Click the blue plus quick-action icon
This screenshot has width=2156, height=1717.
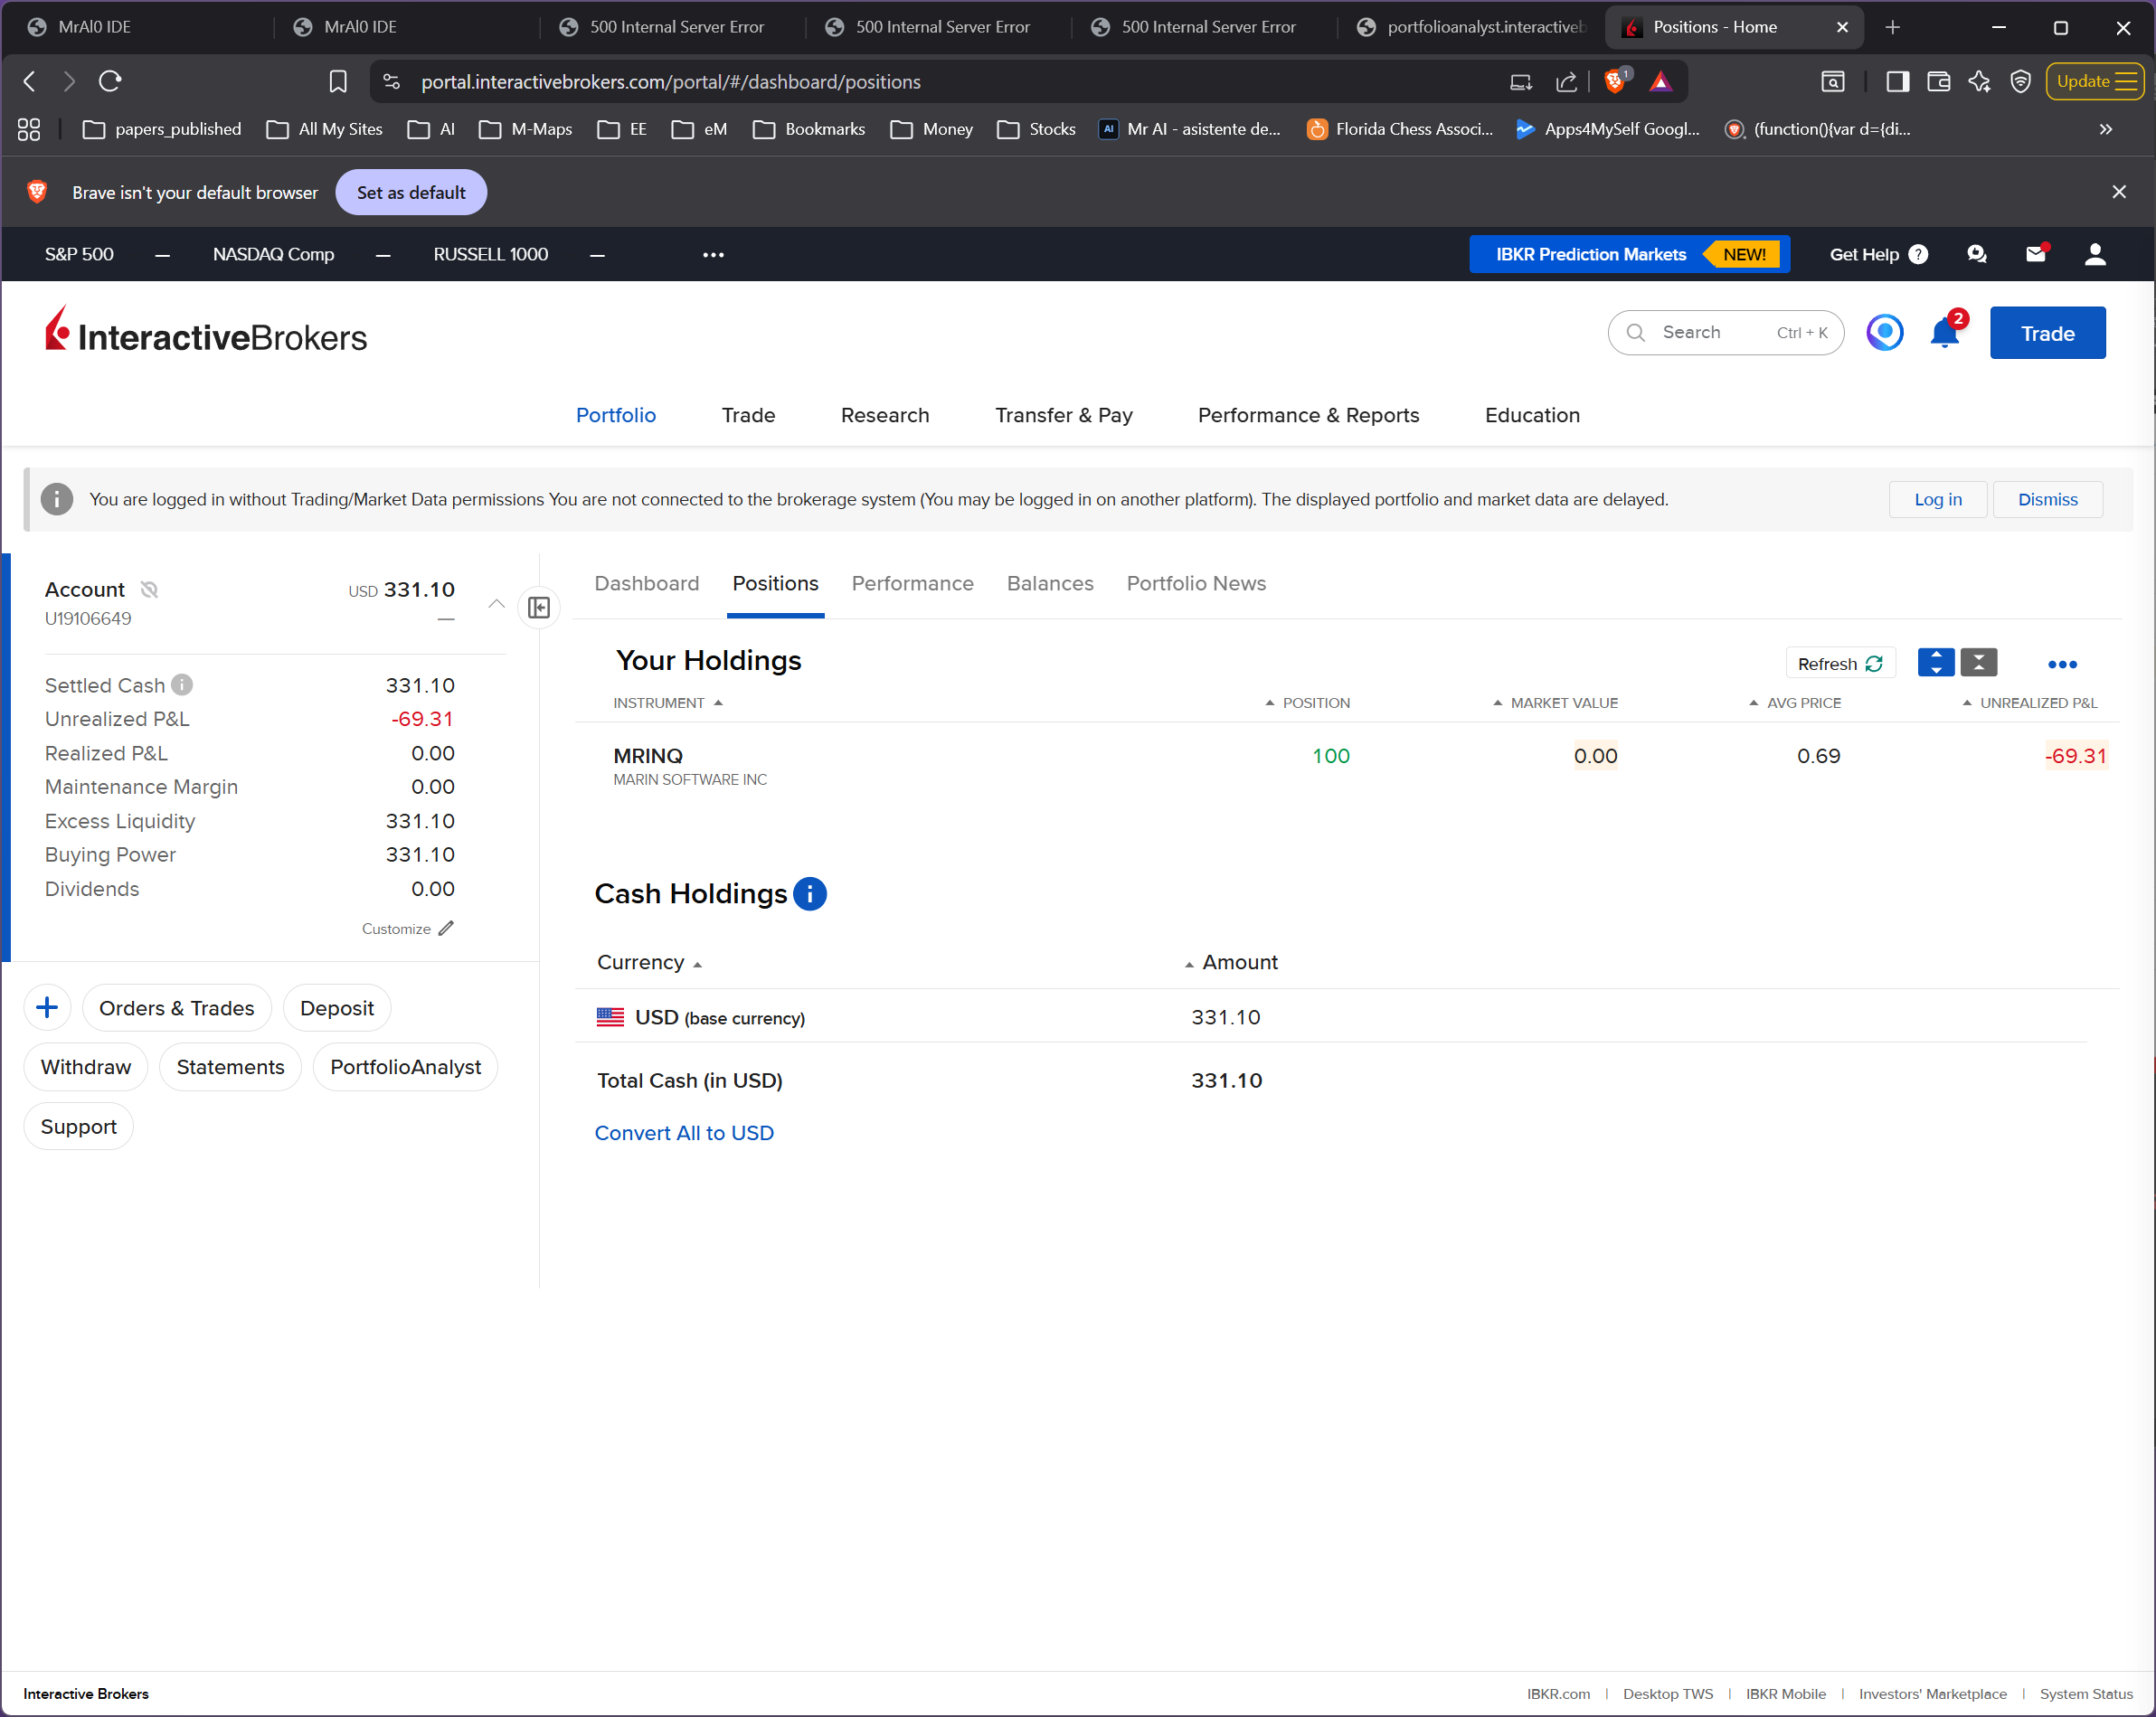coord(47,1007)
